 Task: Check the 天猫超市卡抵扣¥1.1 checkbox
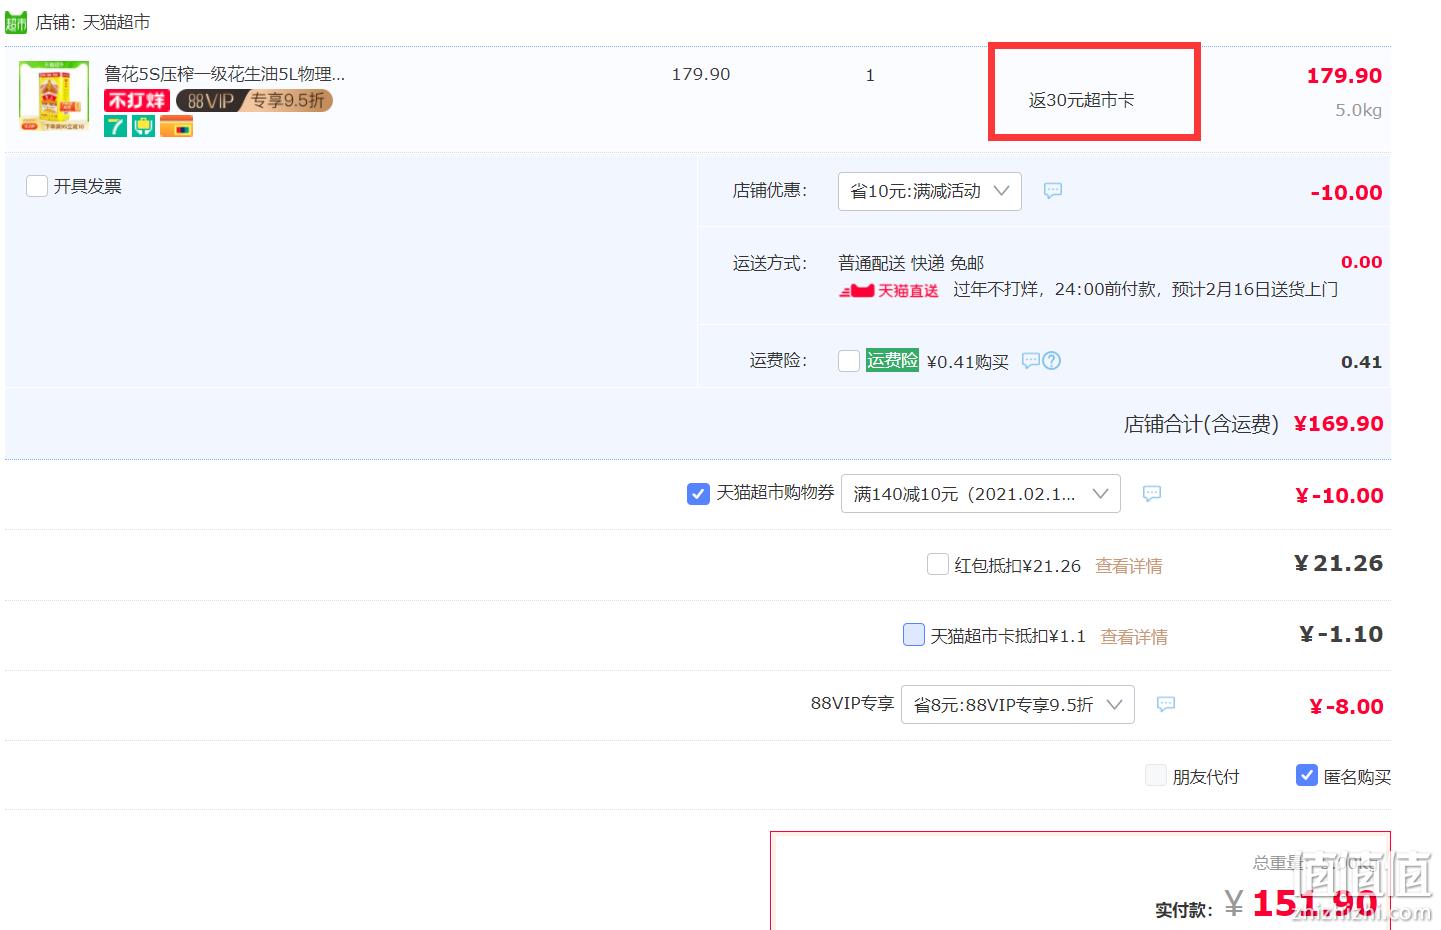[914, 634]
